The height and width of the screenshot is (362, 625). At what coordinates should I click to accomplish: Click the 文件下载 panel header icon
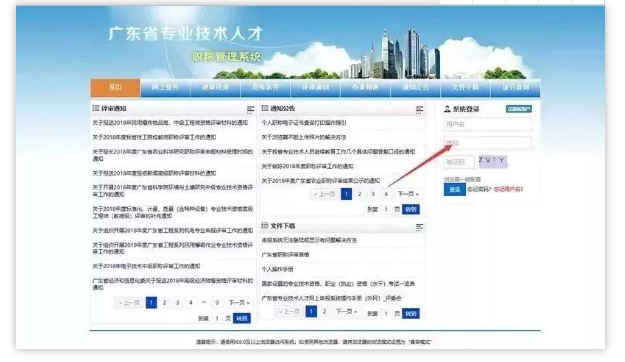[x=265, y=226]
